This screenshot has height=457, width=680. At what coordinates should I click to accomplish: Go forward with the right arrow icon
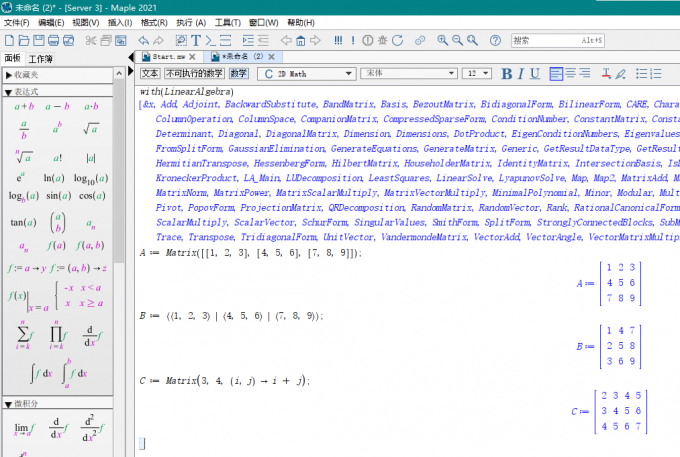tap(315, 40)
